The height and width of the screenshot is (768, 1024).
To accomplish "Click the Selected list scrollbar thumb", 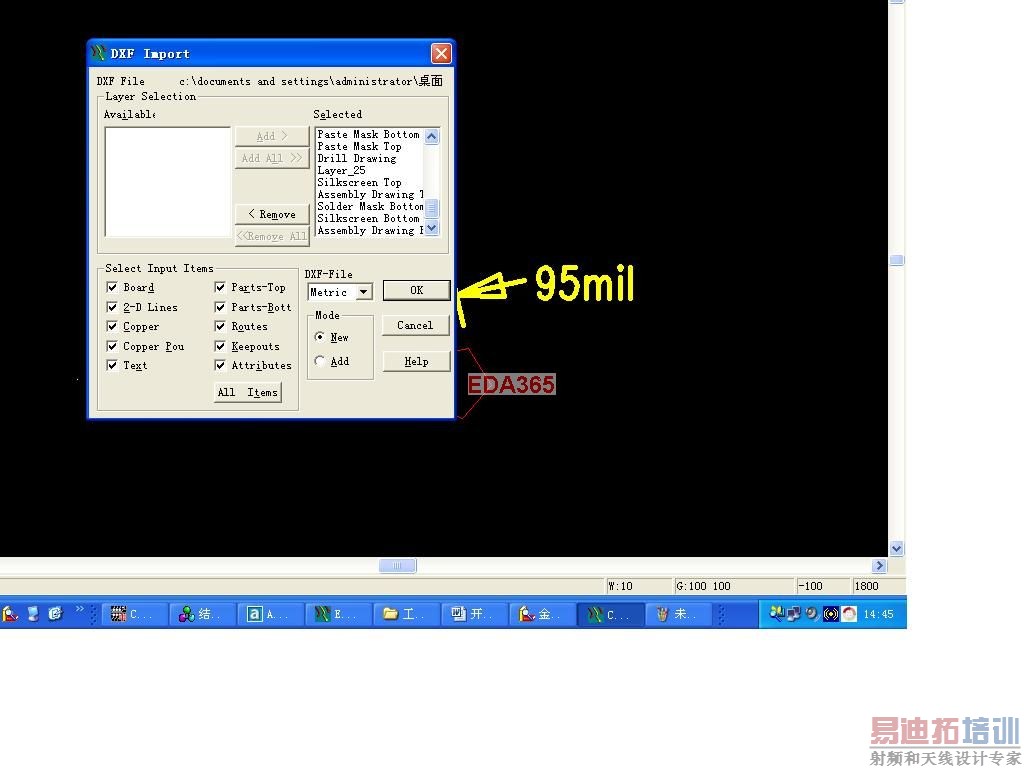I will [432, 208].
